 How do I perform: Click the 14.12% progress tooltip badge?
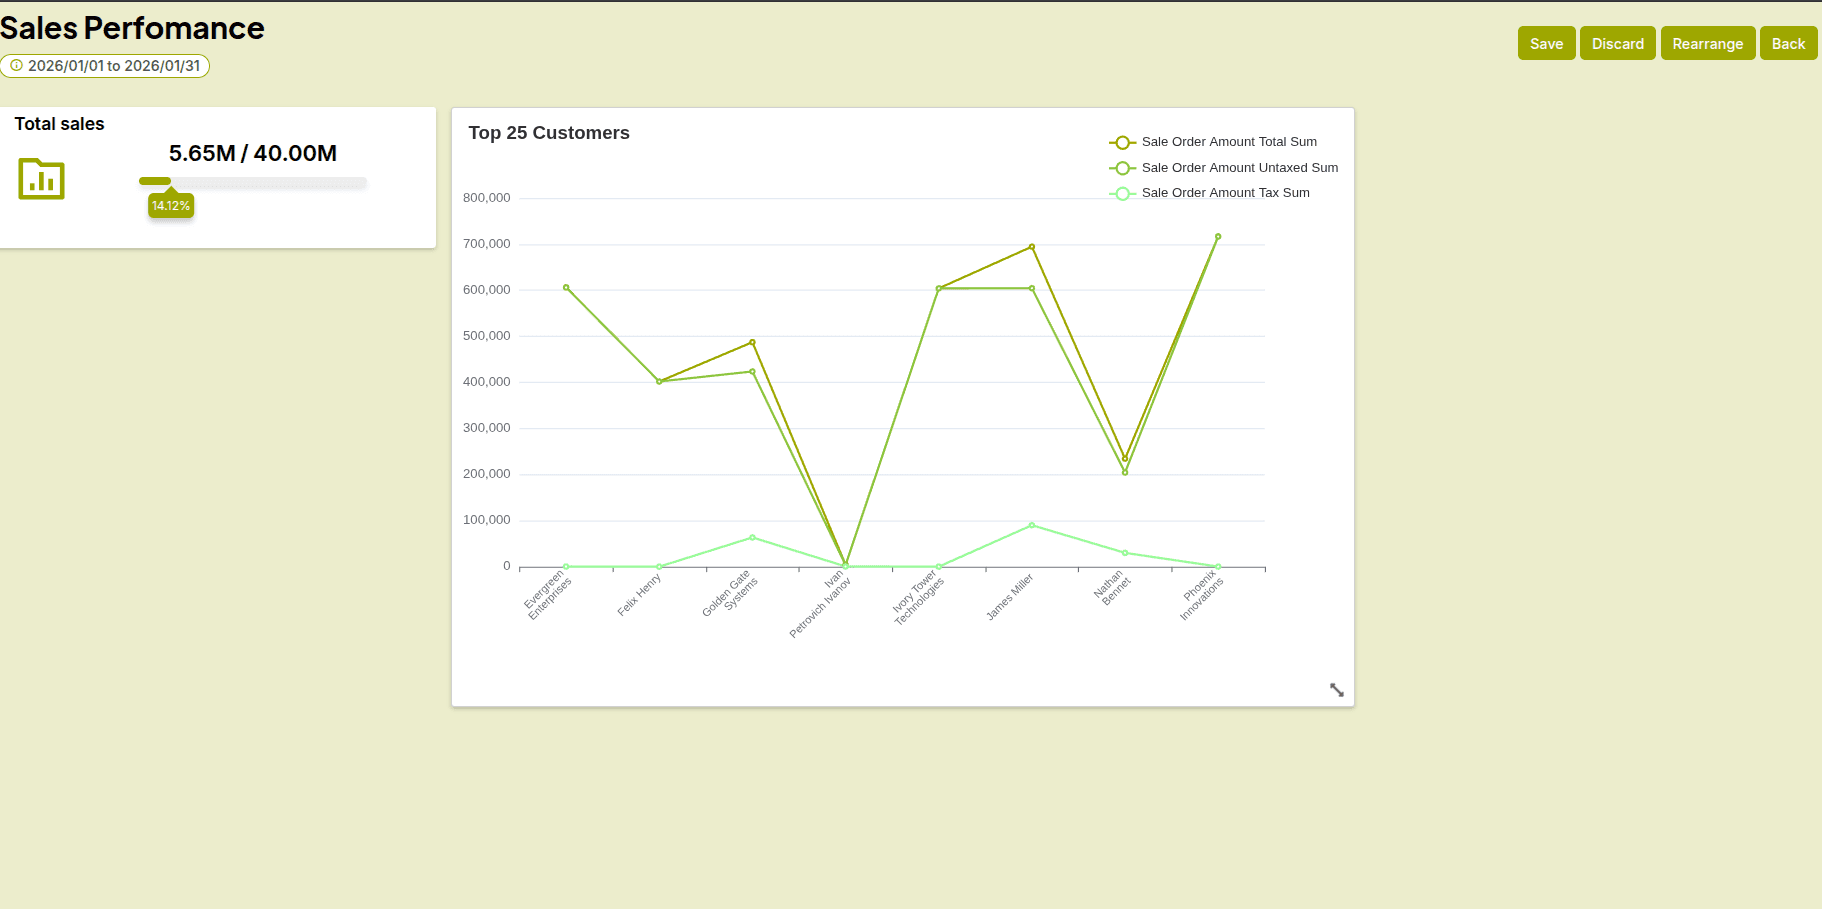(171, 206)
